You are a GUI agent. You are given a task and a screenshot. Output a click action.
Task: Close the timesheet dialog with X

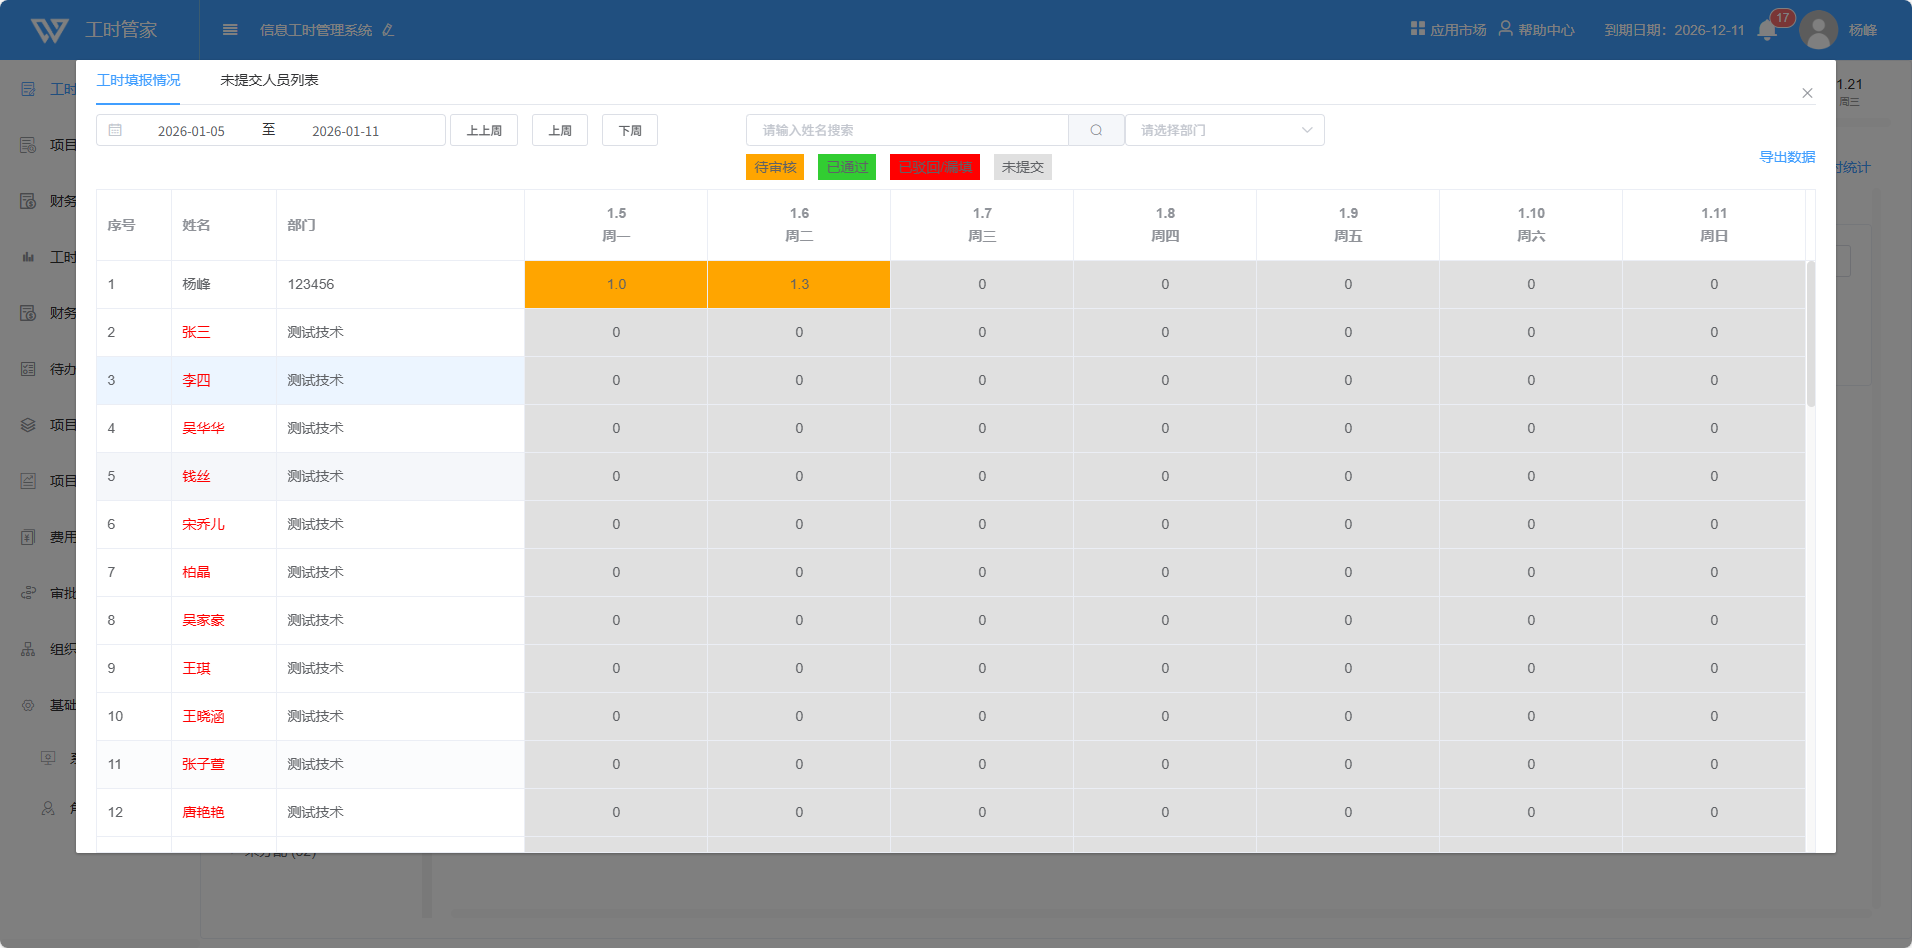tap(1807, 93)
